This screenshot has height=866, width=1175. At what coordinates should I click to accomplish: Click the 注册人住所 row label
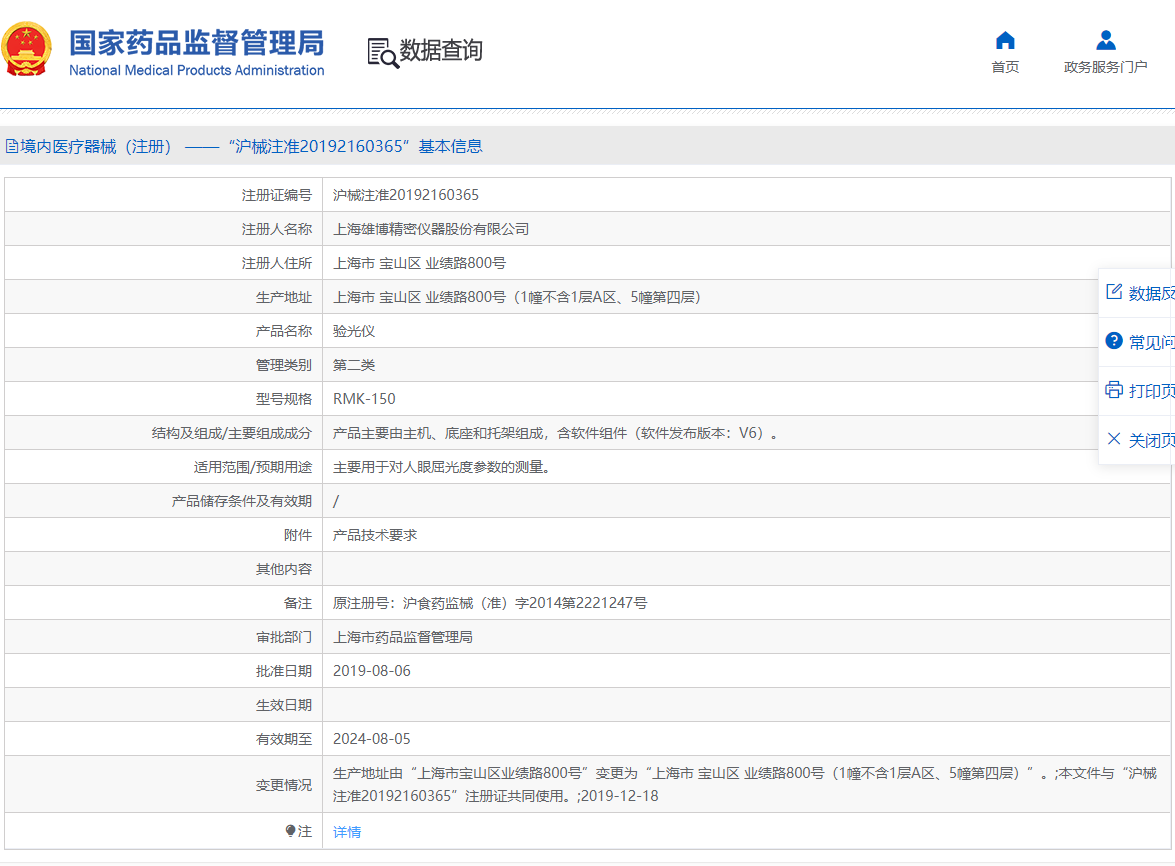click(277, 263)
